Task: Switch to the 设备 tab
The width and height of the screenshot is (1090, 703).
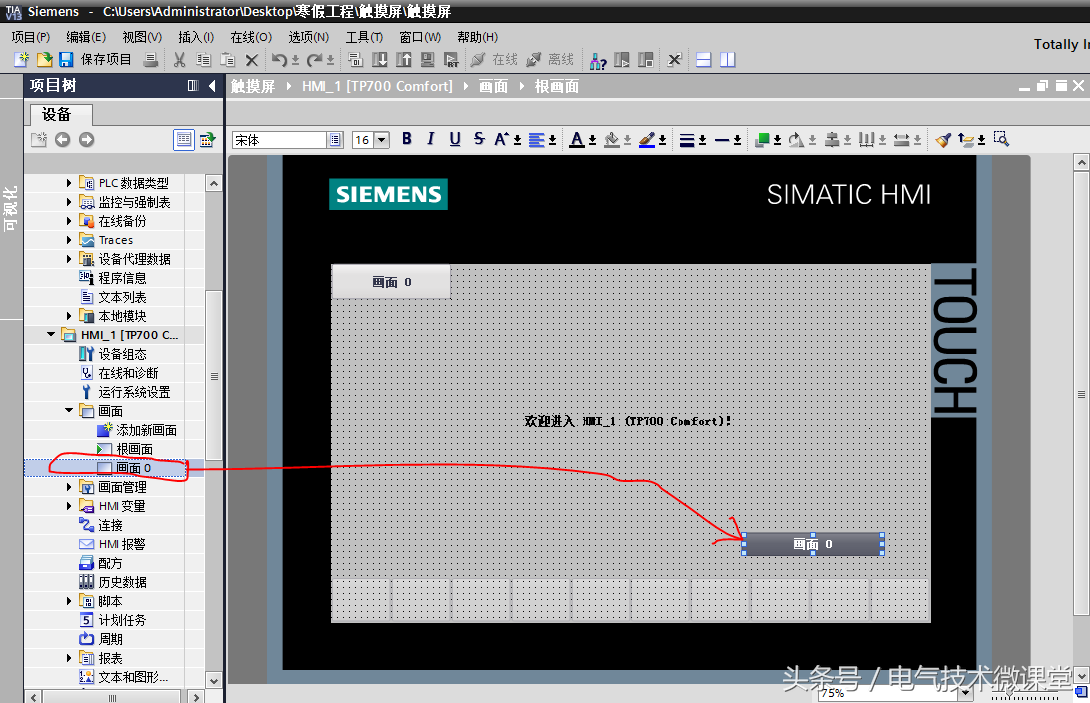Action: 56,114
